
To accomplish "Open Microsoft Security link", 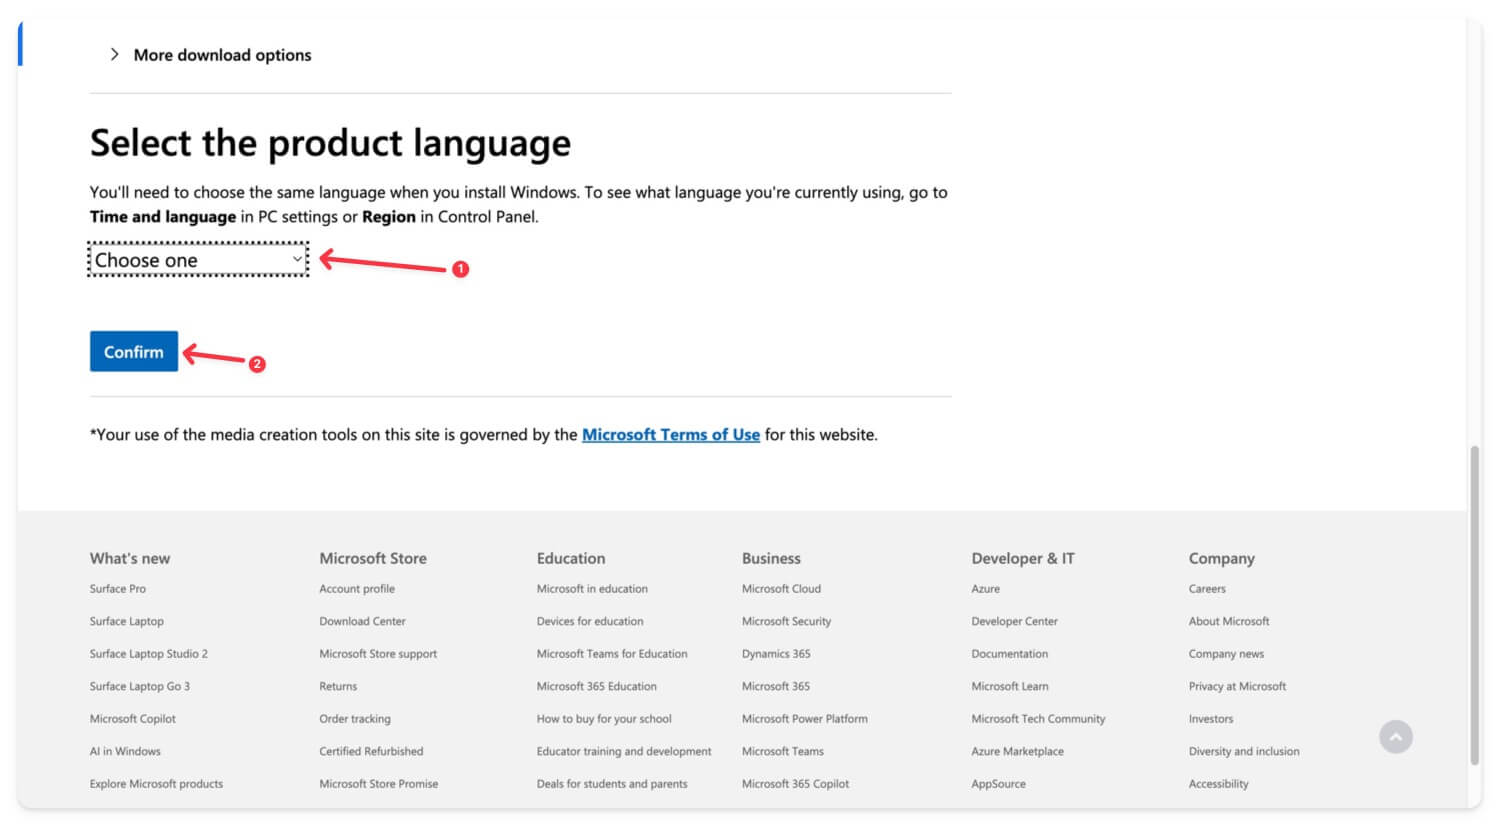I will (786, 621).
